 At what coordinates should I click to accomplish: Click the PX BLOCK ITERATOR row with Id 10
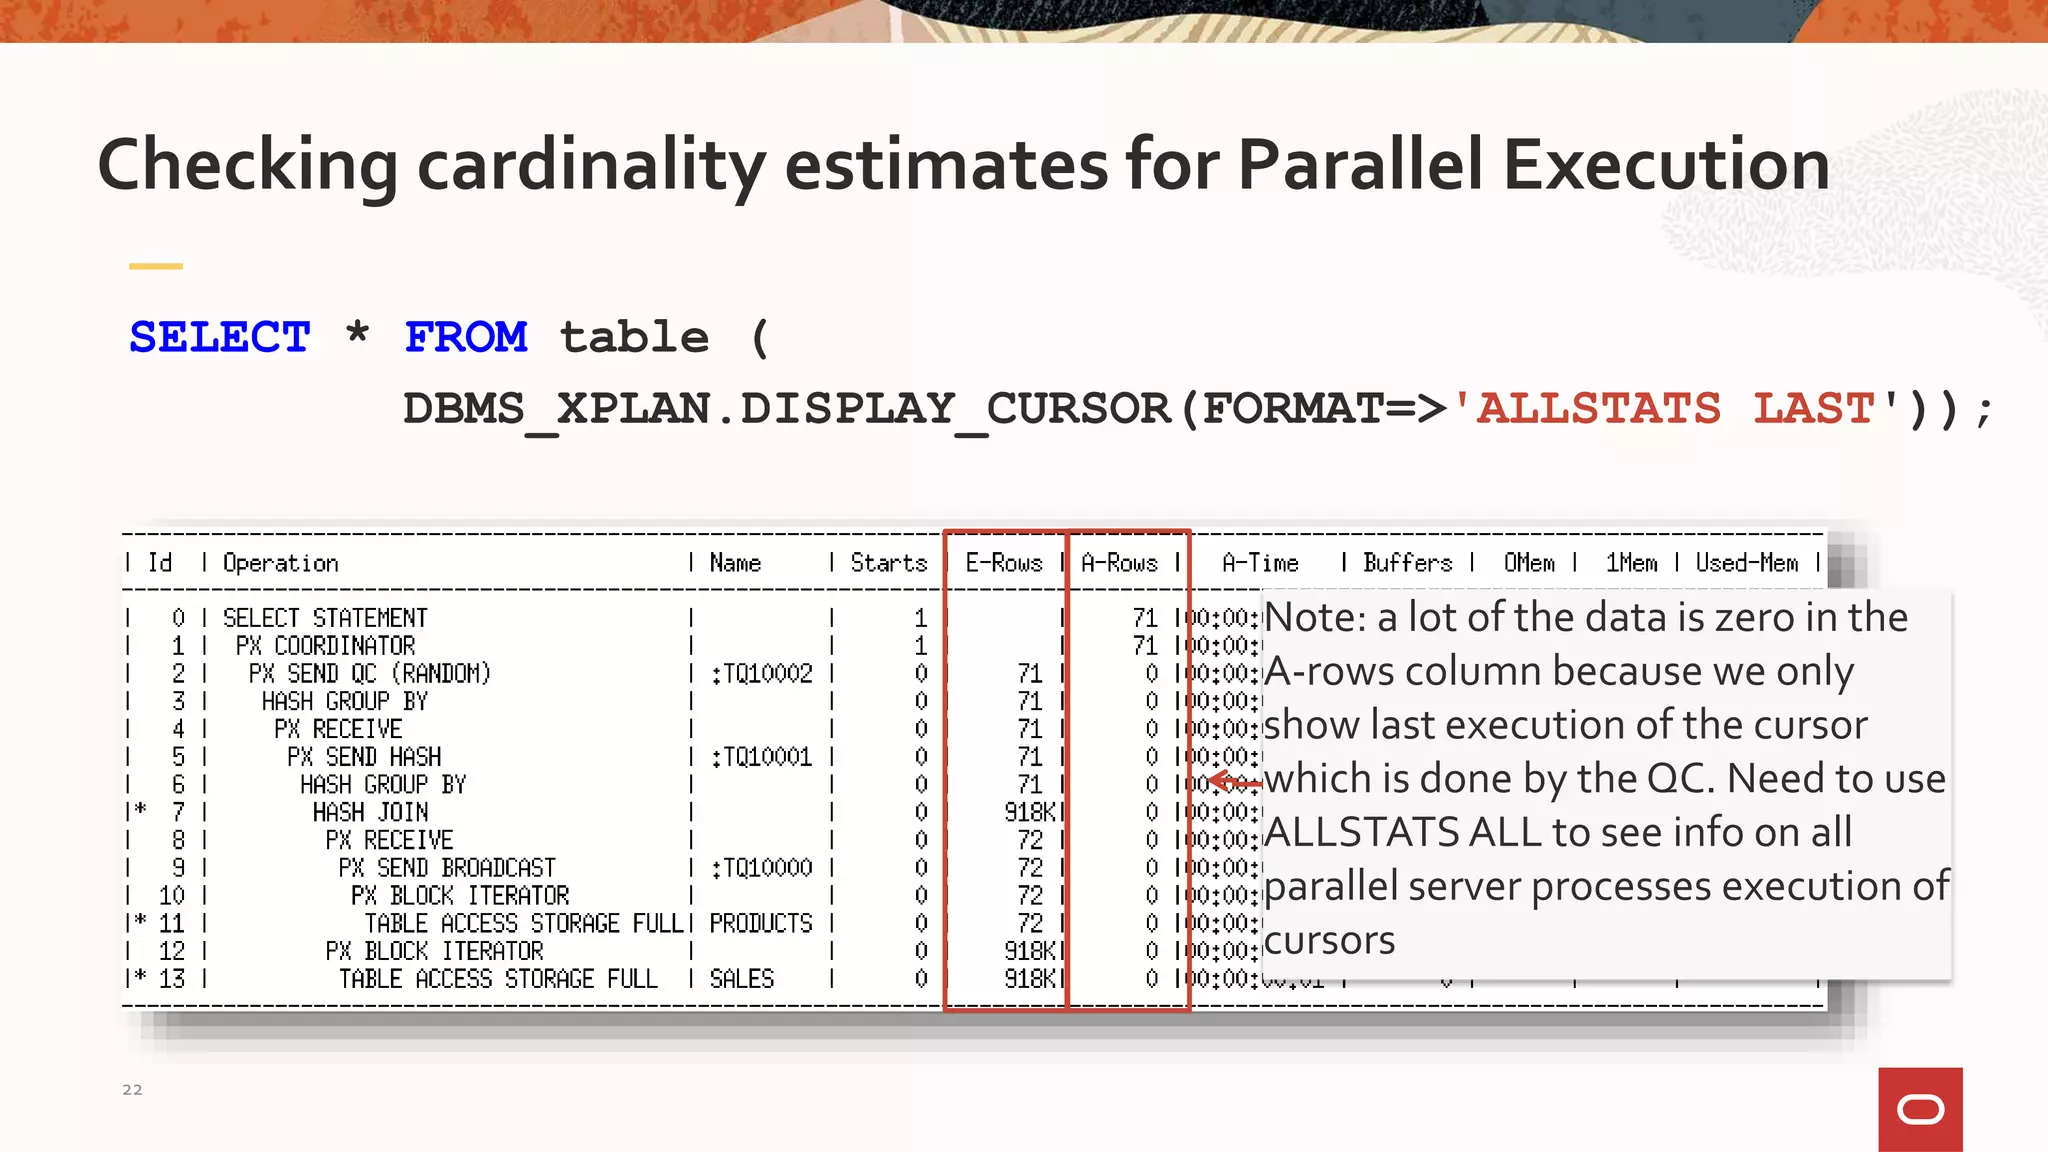point(460,895)
